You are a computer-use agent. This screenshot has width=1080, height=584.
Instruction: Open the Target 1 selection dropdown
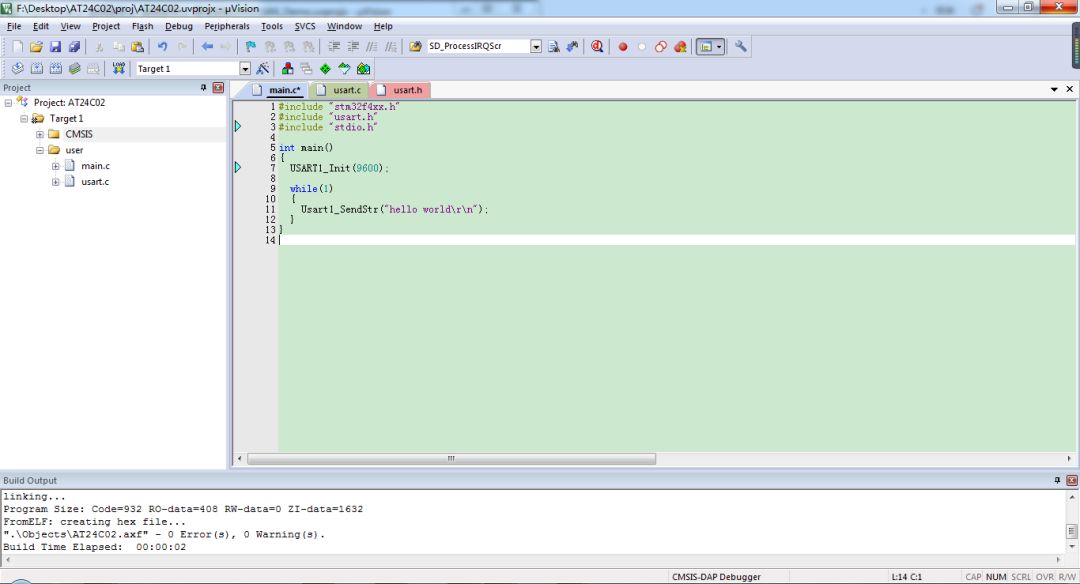pos(245,69)
